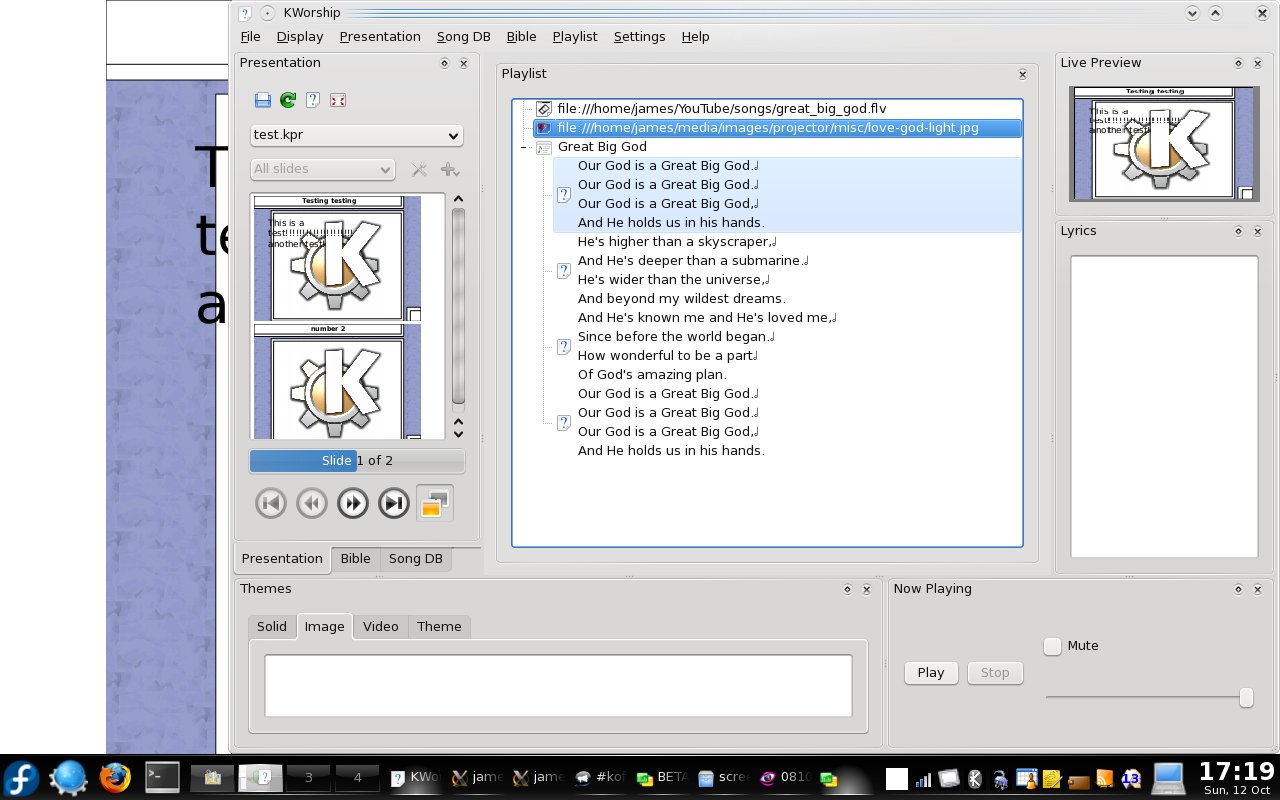This screenshot has height=800, width=1280.
Task: Click the red arrows fullscreen icon
Action: [338, 100]
